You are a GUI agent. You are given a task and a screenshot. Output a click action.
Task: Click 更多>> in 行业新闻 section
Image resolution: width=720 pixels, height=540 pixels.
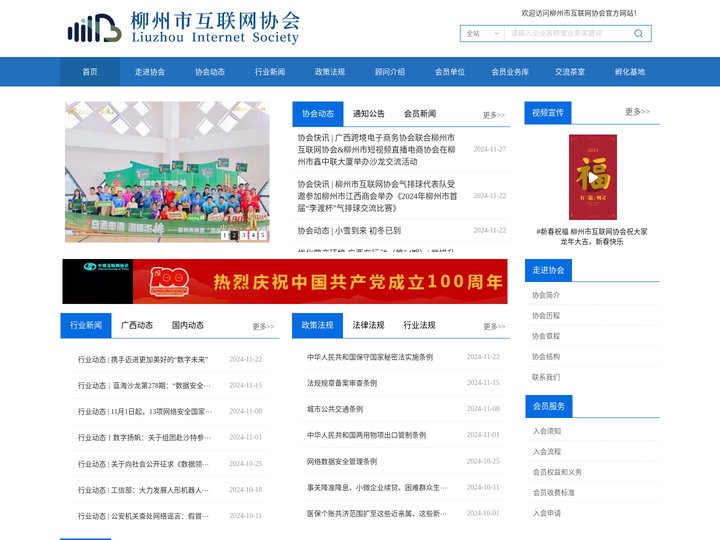point(263,326)
